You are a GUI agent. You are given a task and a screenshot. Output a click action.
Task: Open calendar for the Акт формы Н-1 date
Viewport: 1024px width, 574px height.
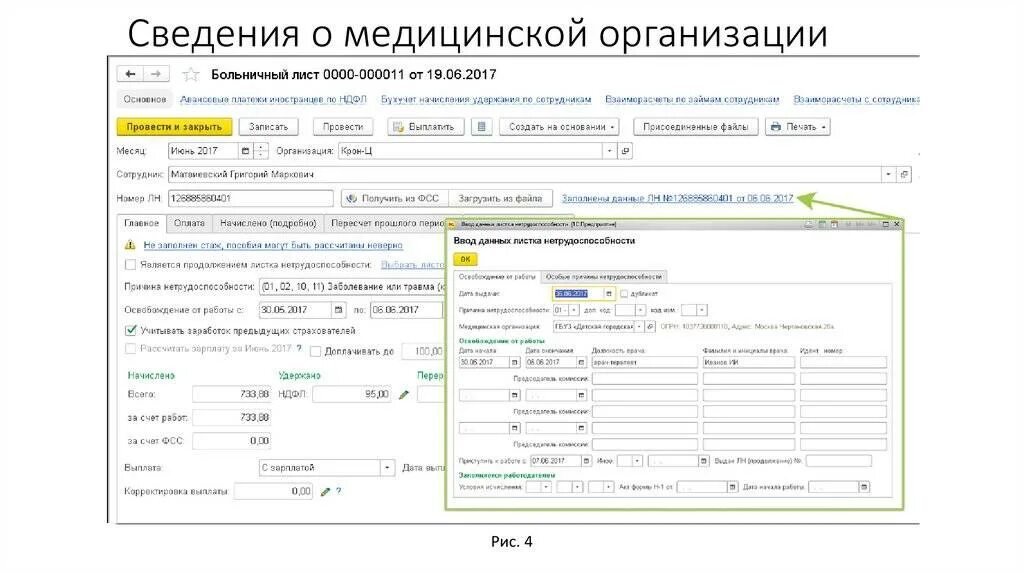click(732, 487)
